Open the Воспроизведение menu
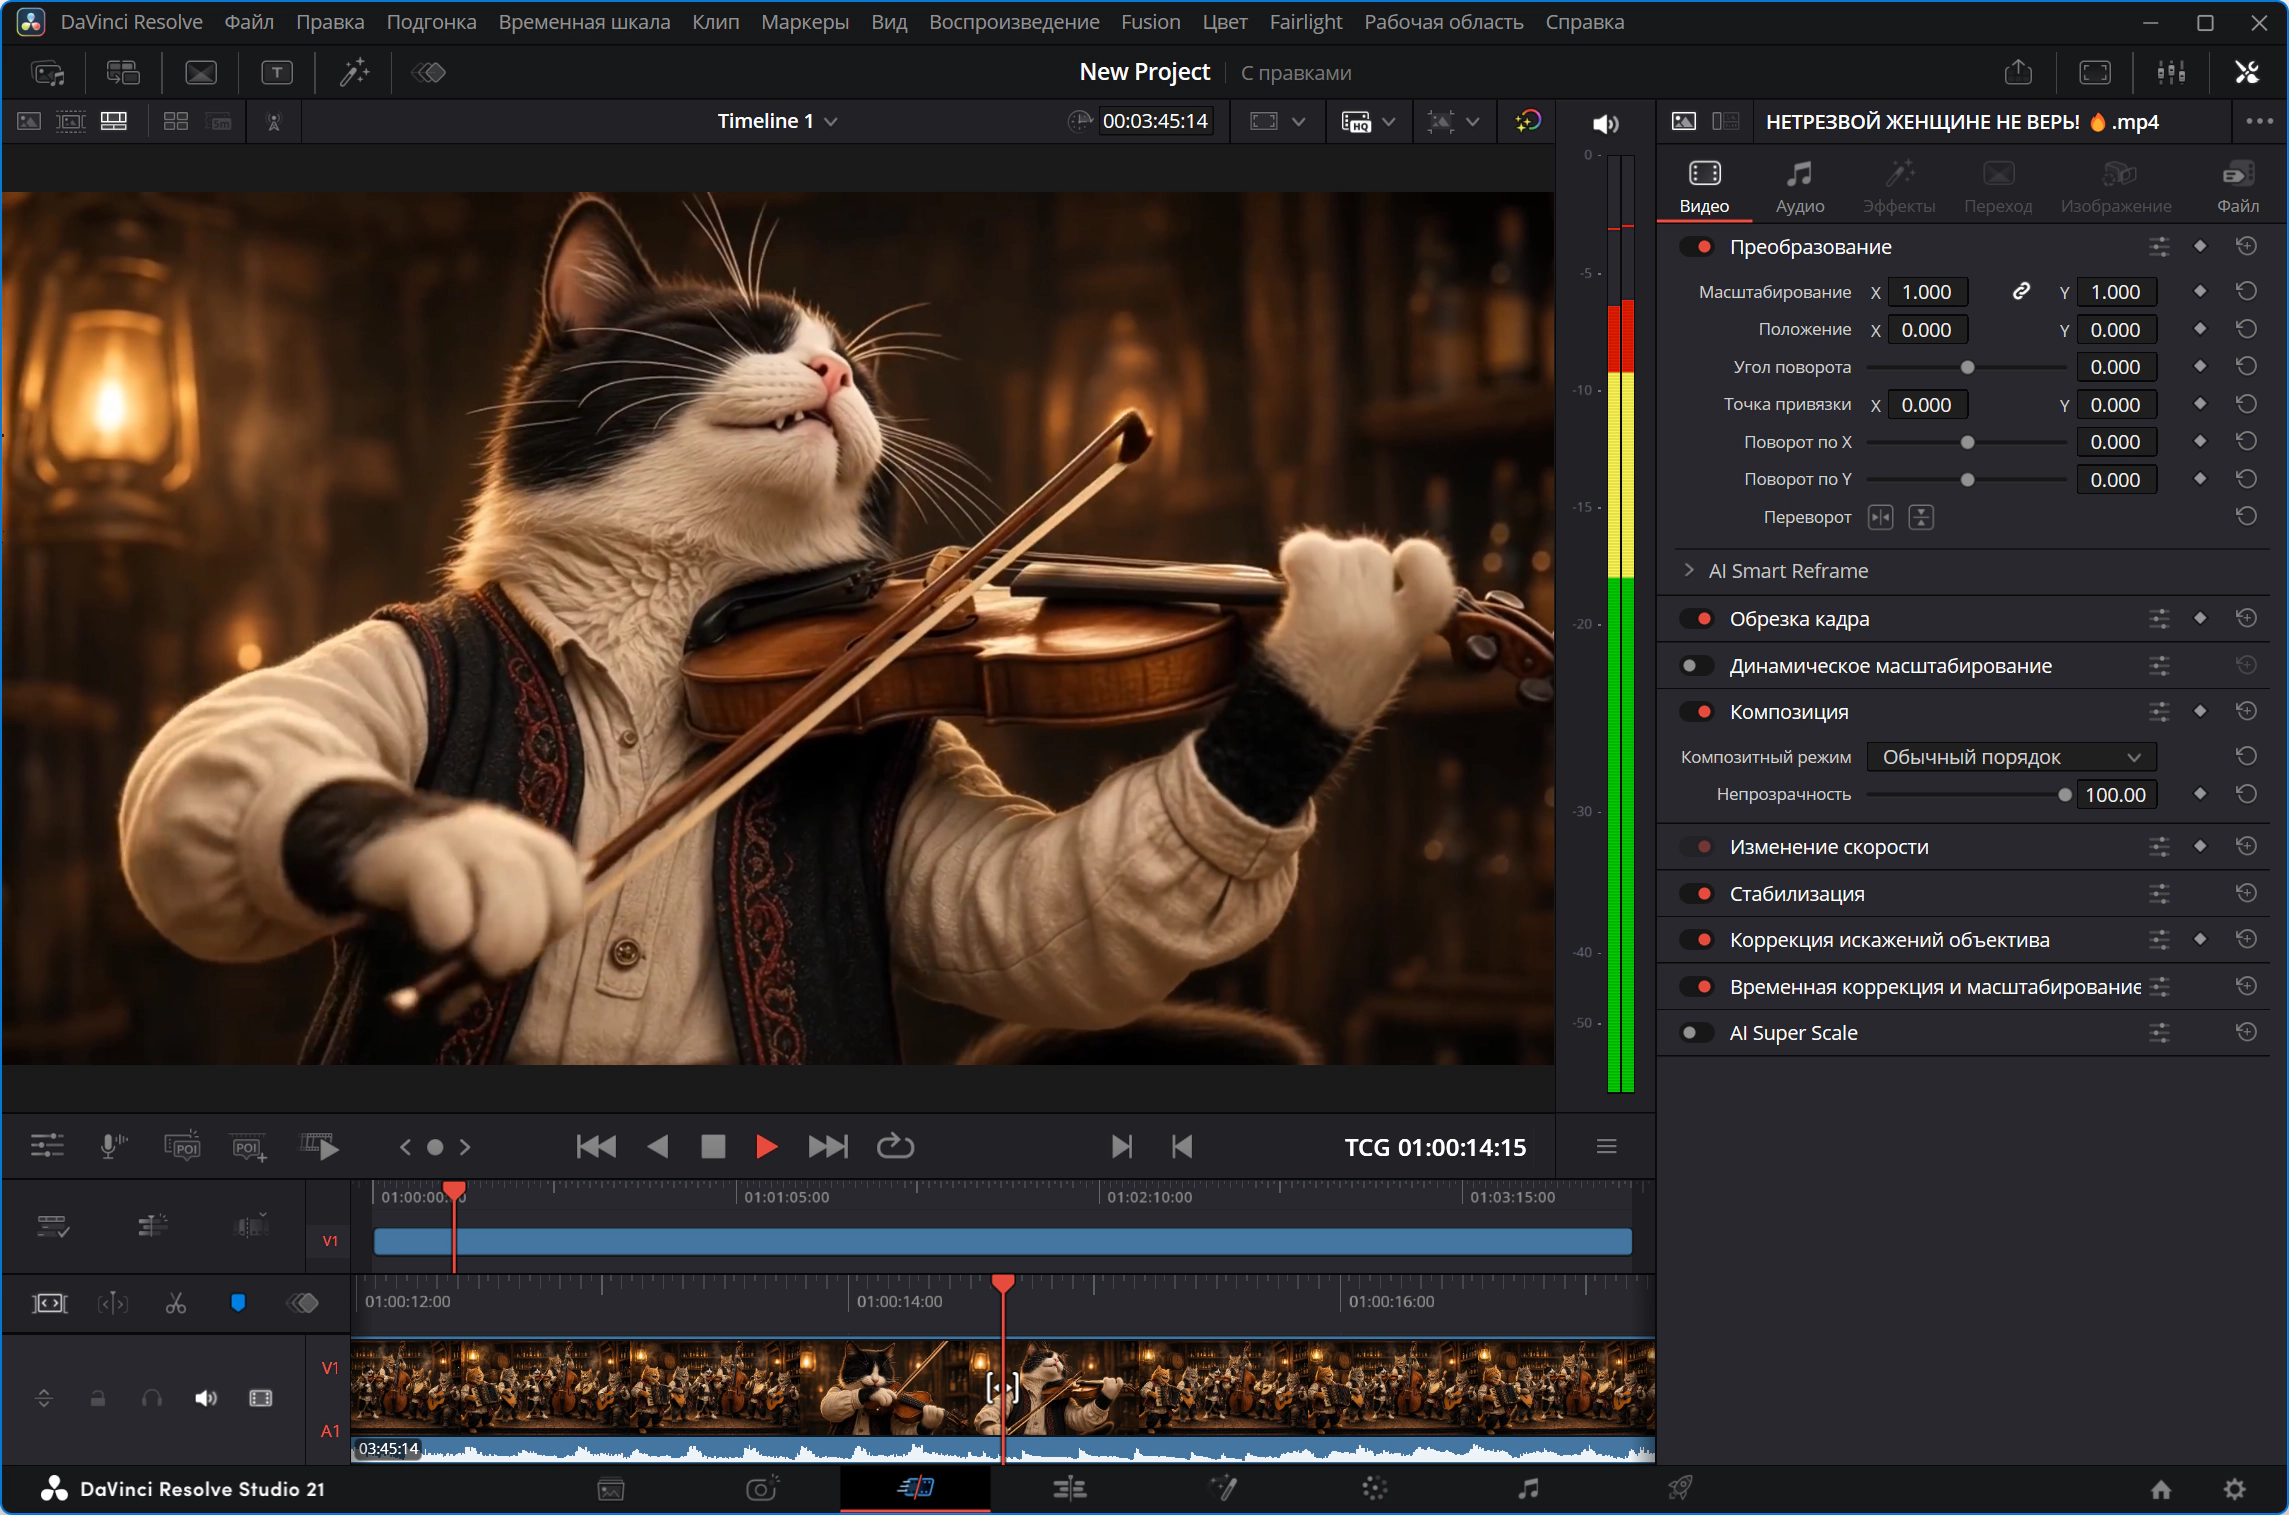2289x1515 pixels. click(1013, 22)
